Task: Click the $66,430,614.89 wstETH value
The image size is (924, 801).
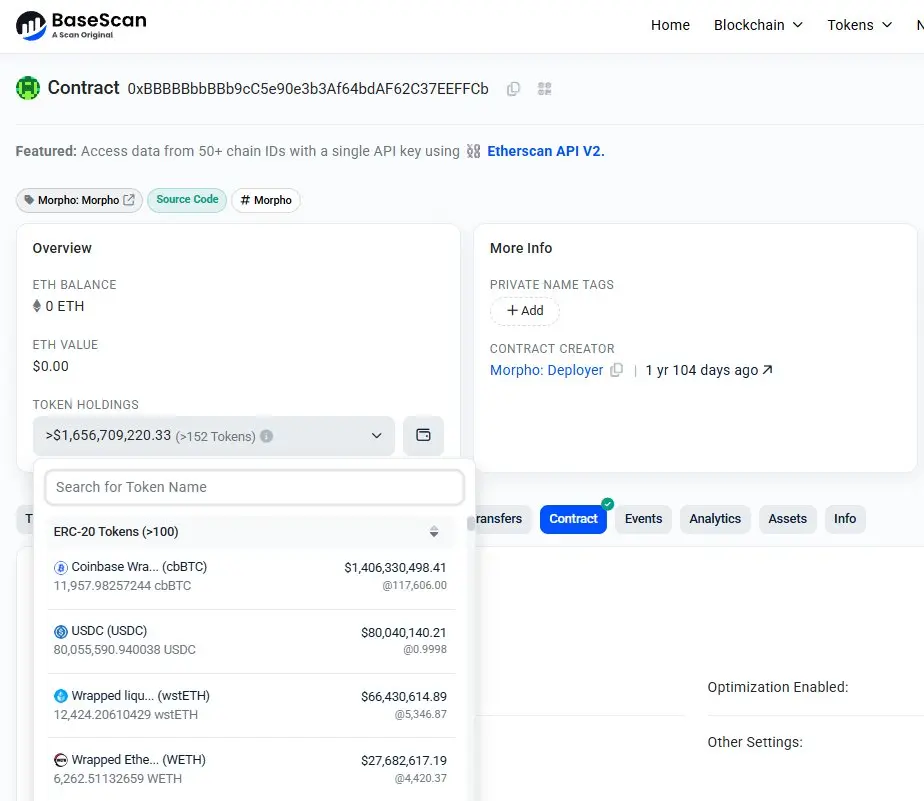Action: [x=404, y=697]
